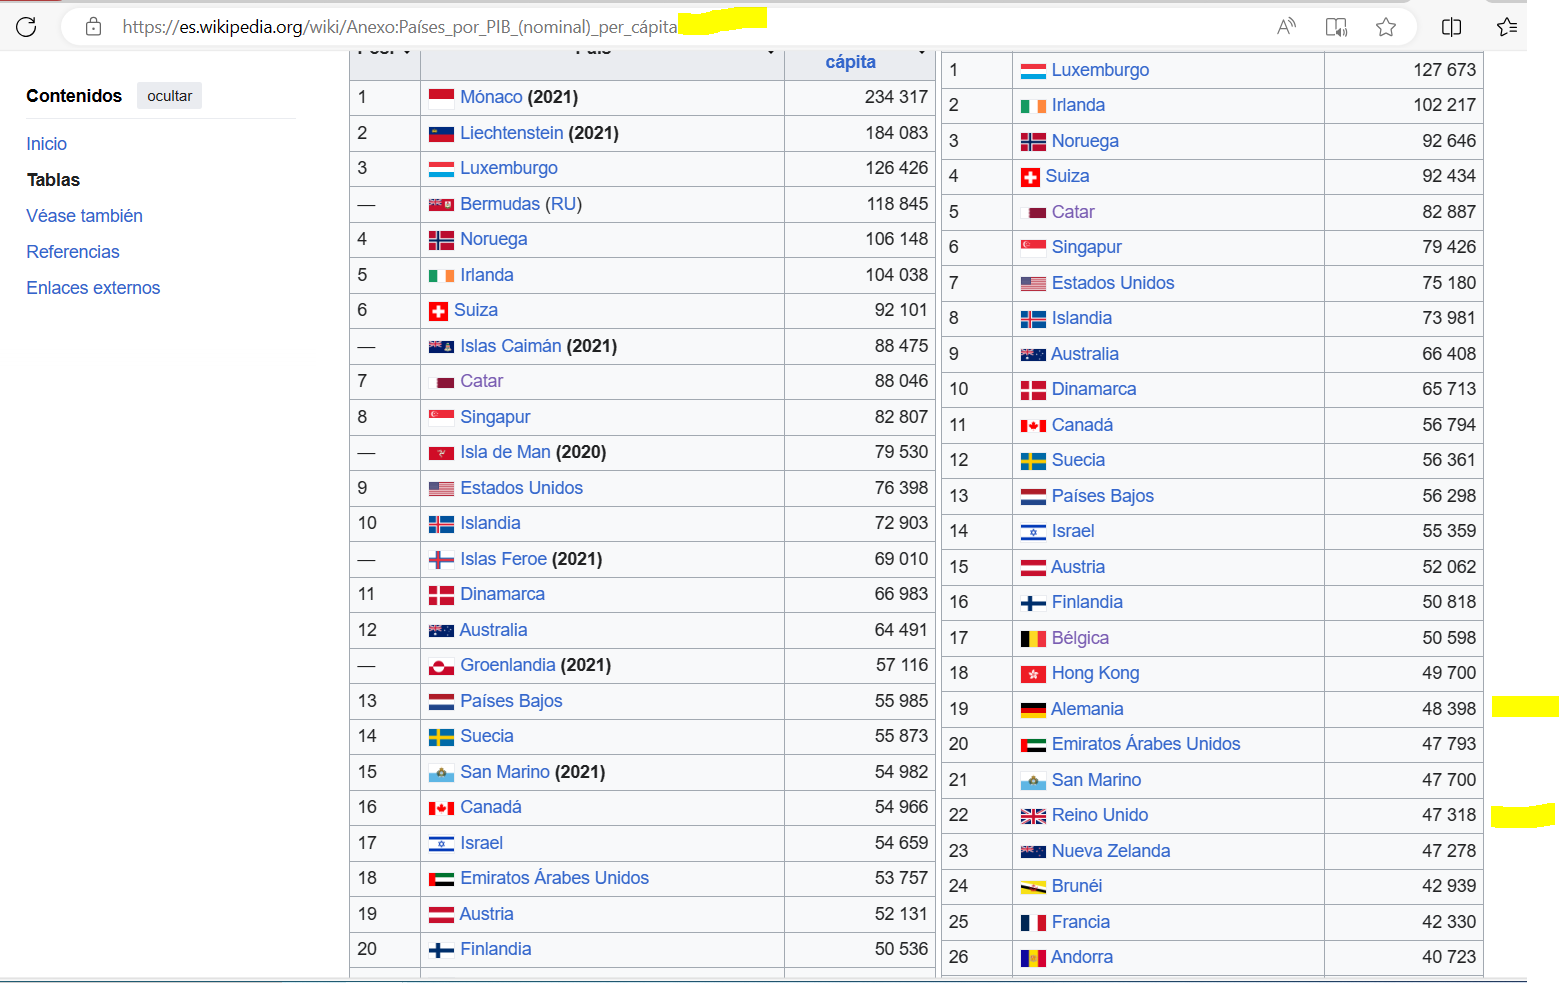
Task: Open Islas Feroe link
Action: pyautogui.click(x=503, y=559)
